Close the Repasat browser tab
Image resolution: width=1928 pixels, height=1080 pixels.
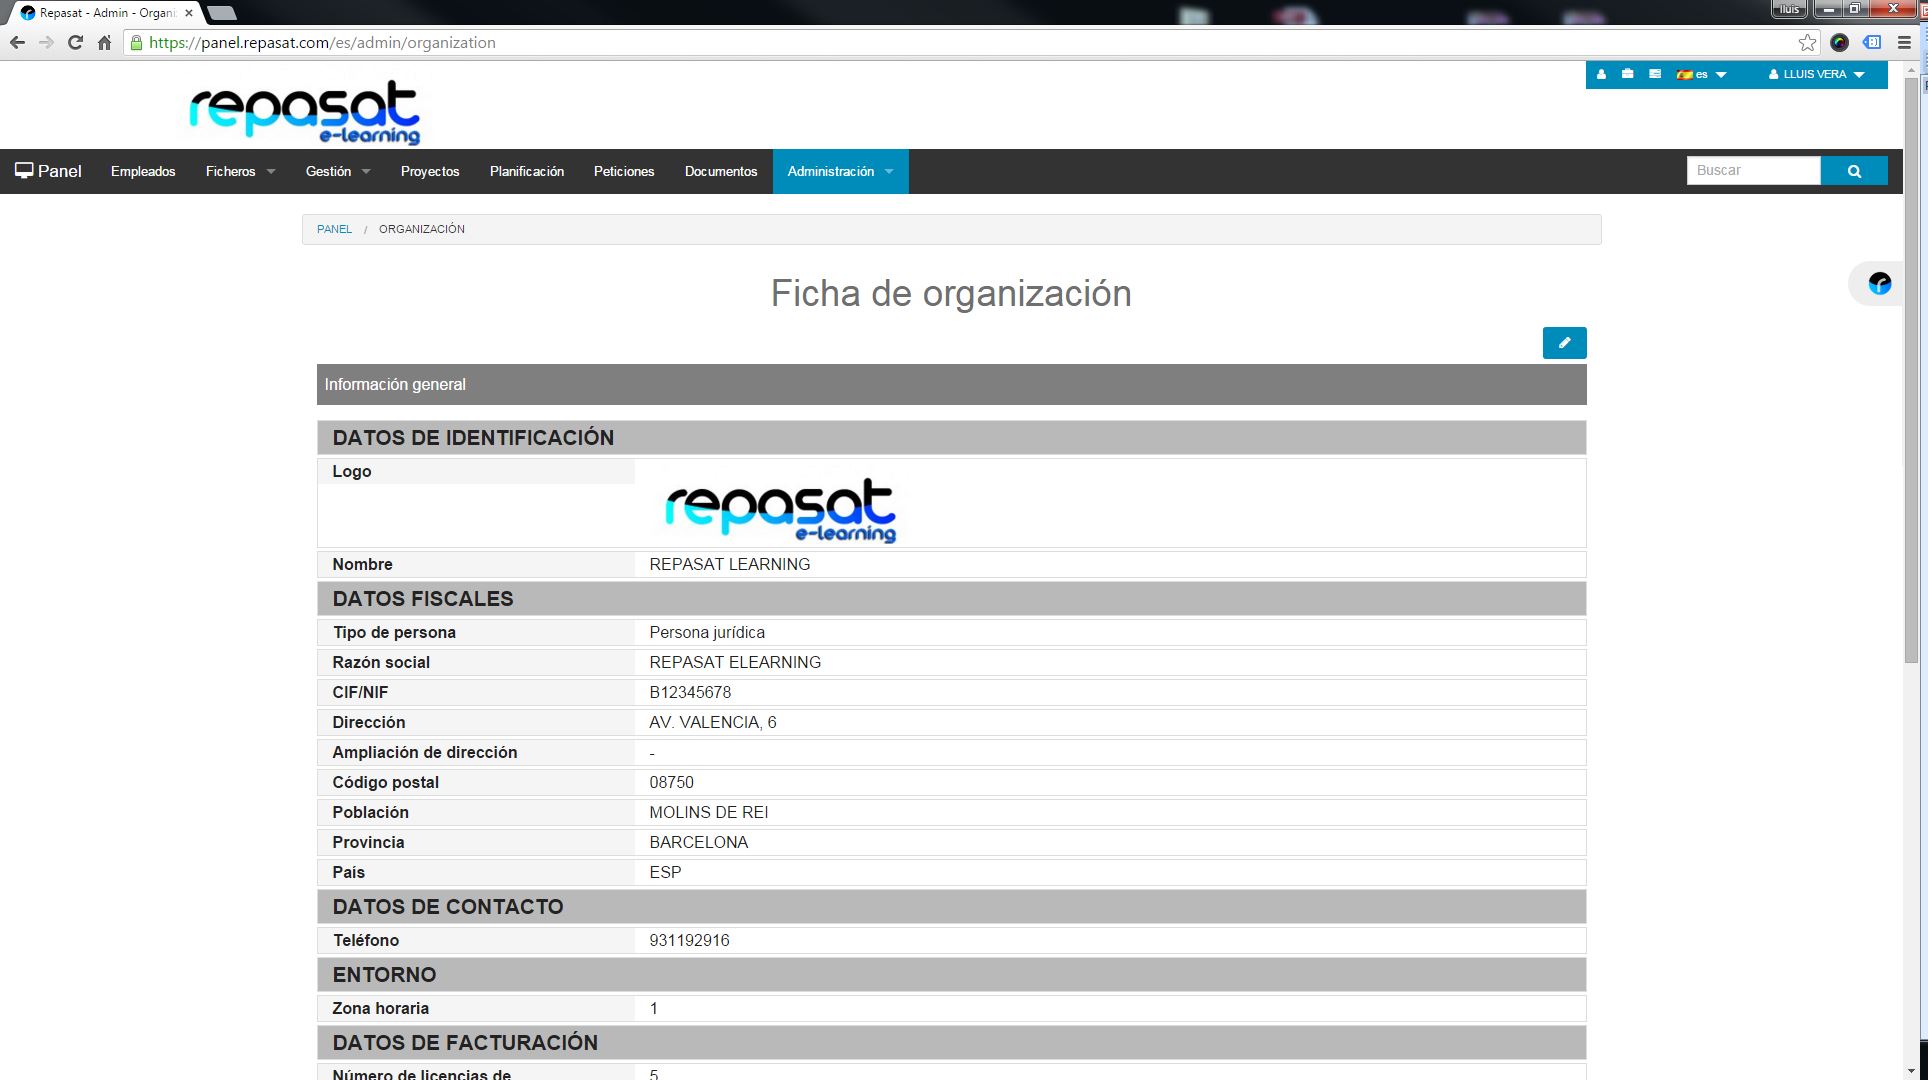189,13
